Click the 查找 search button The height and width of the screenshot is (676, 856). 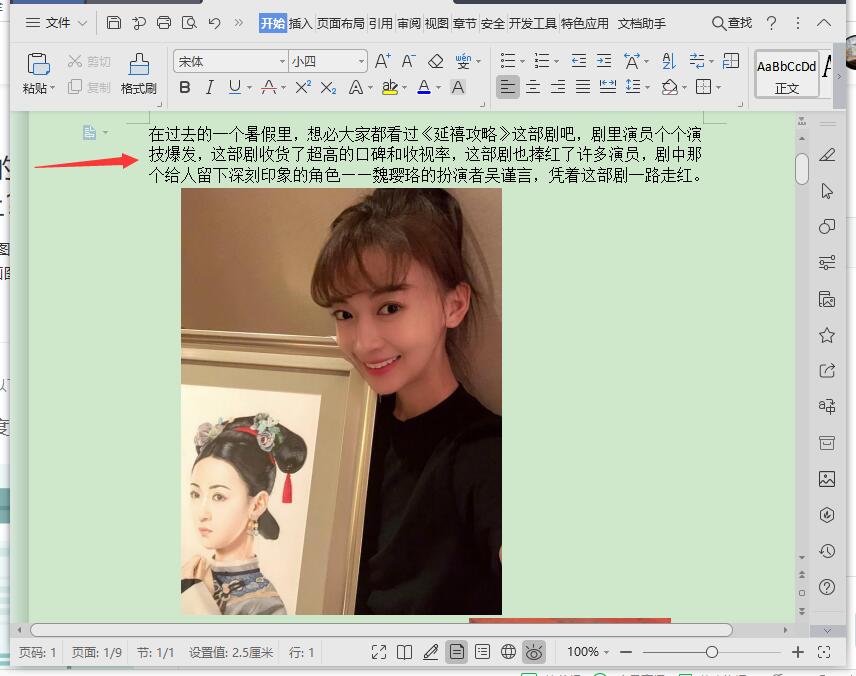point(732,23)
